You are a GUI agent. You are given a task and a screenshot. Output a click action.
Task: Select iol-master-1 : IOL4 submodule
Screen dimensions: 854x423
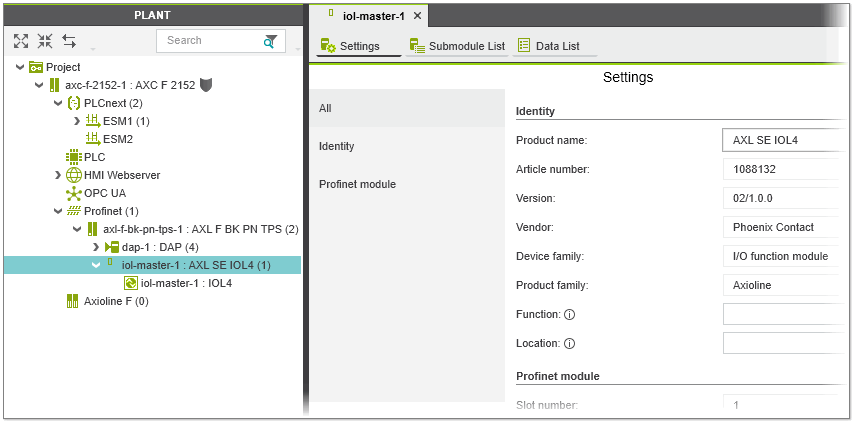186,283
